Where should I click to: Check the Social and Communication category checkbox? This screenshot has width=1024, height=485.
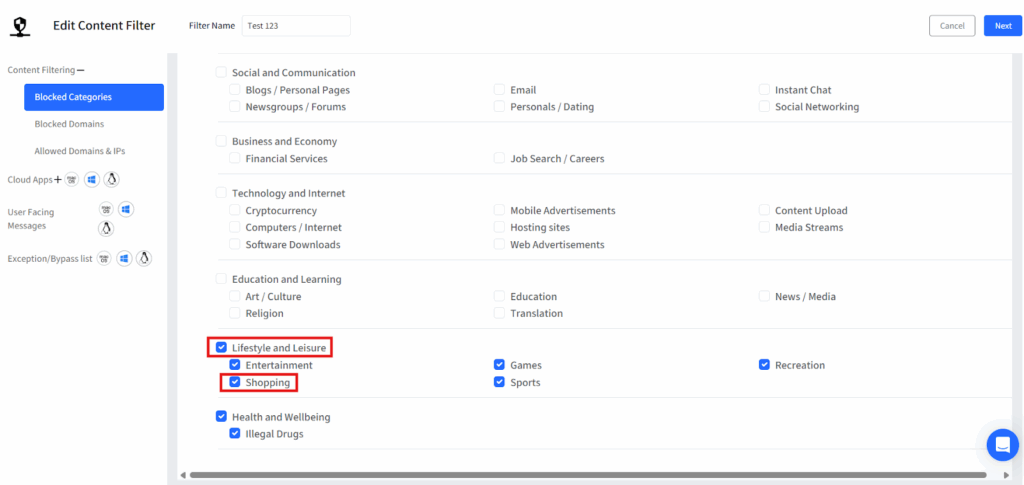click(x=221, y=72)
